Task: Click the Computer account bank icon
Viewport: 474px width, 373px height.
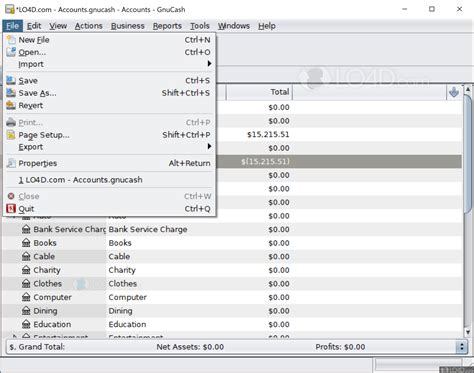Action: [26, 297]
